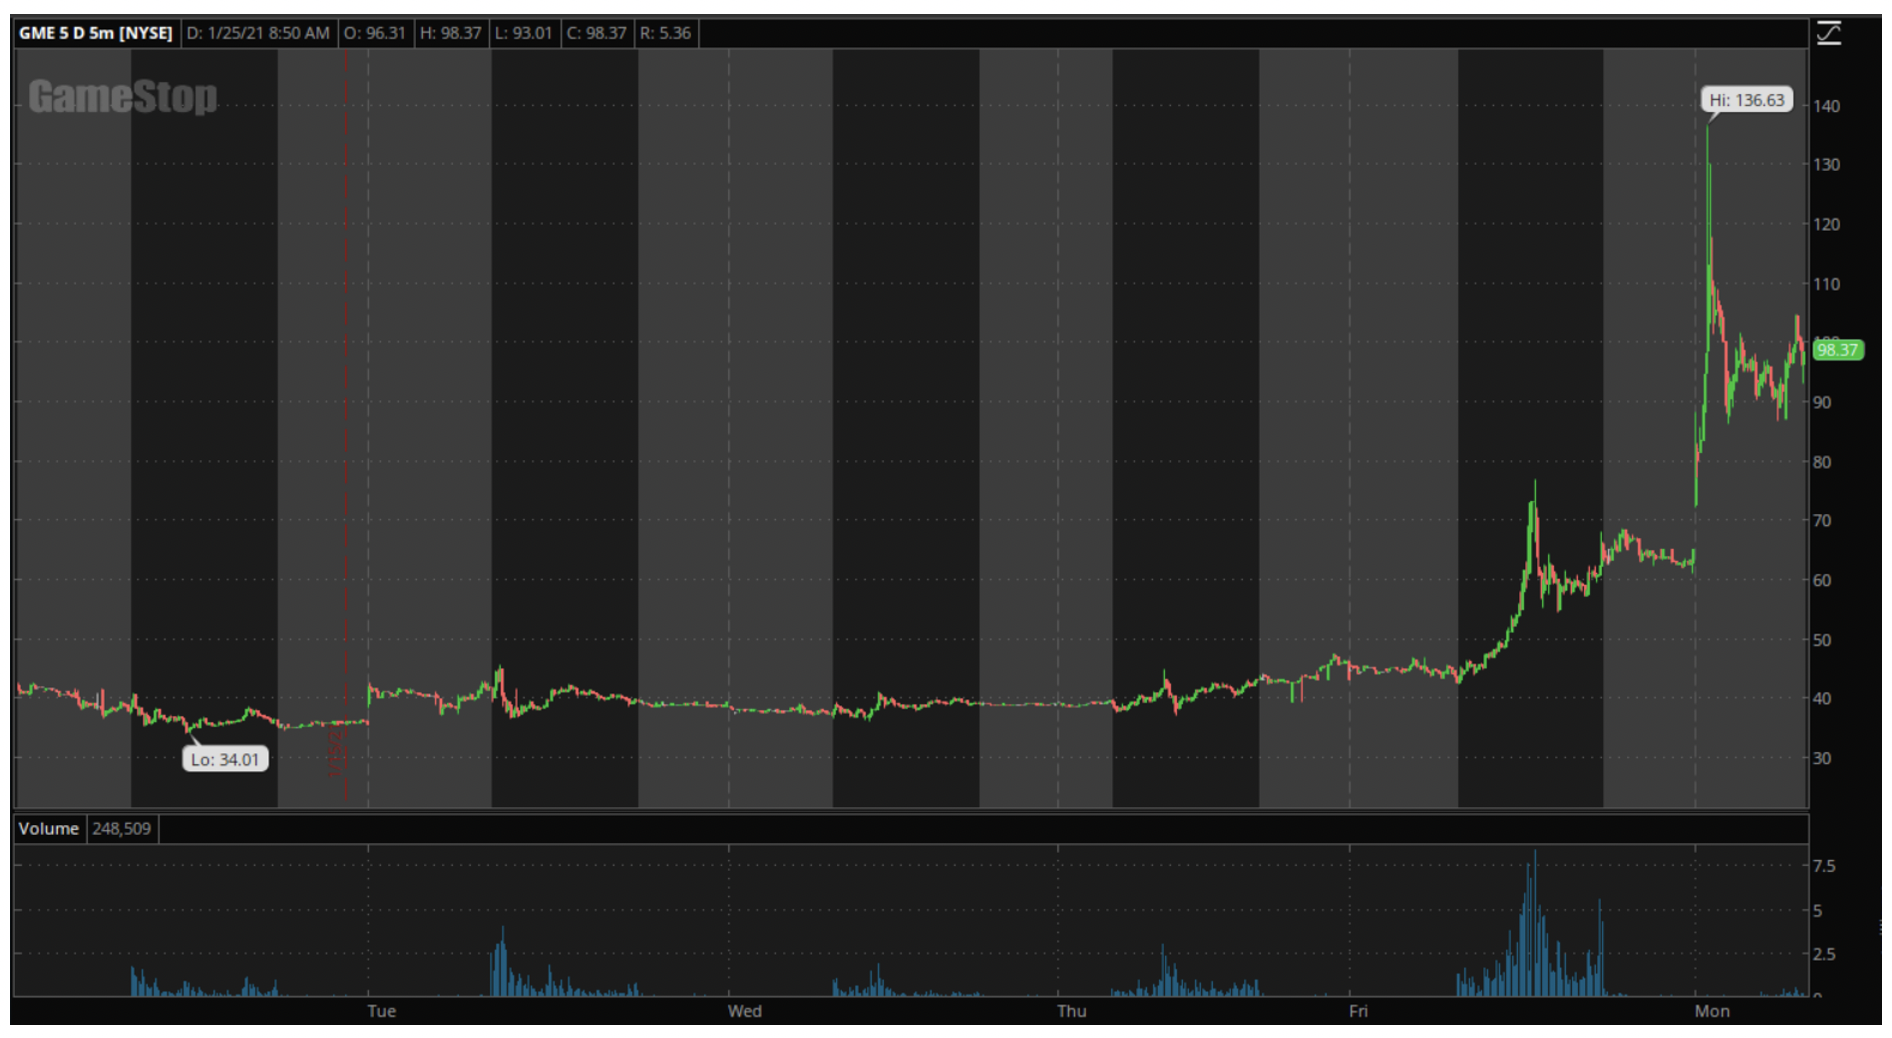Click the green 98.37 last price tag

pos(1837,350)
